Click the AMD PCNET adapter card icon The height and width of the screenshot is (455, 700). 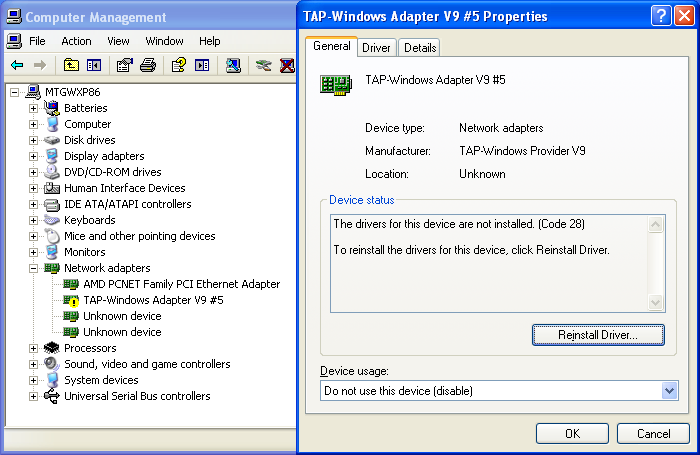click(x=71, y=284)
